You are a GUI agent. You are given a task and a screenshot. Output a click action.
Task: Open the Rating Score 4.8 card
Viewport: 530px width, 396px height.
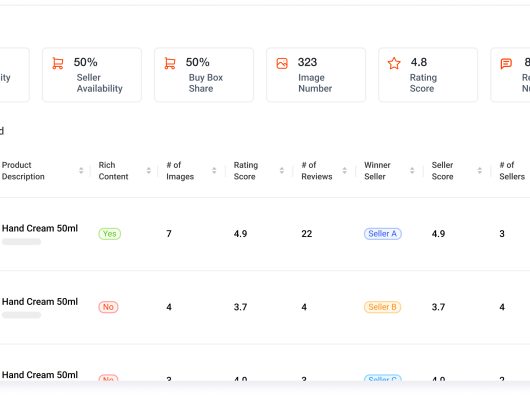428,75
